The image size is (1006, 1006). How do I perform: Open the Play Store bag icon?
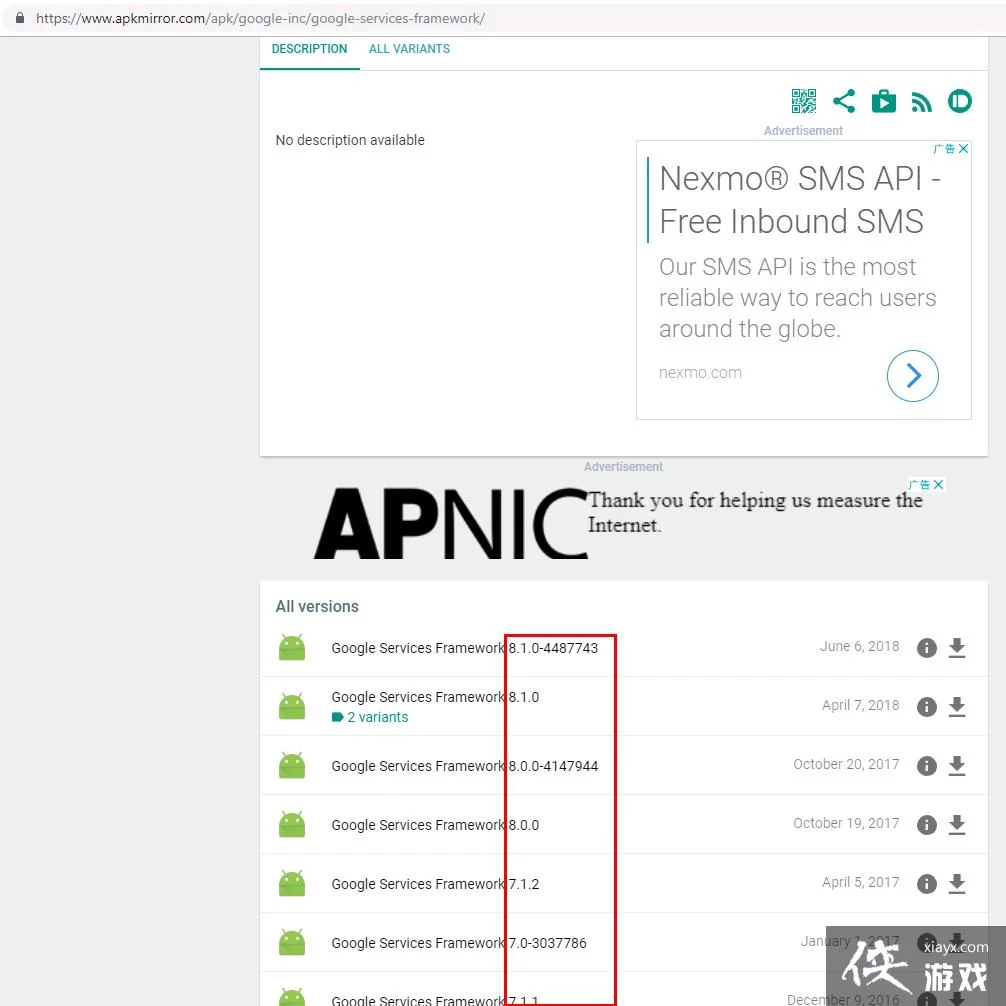tap(883, 101)
